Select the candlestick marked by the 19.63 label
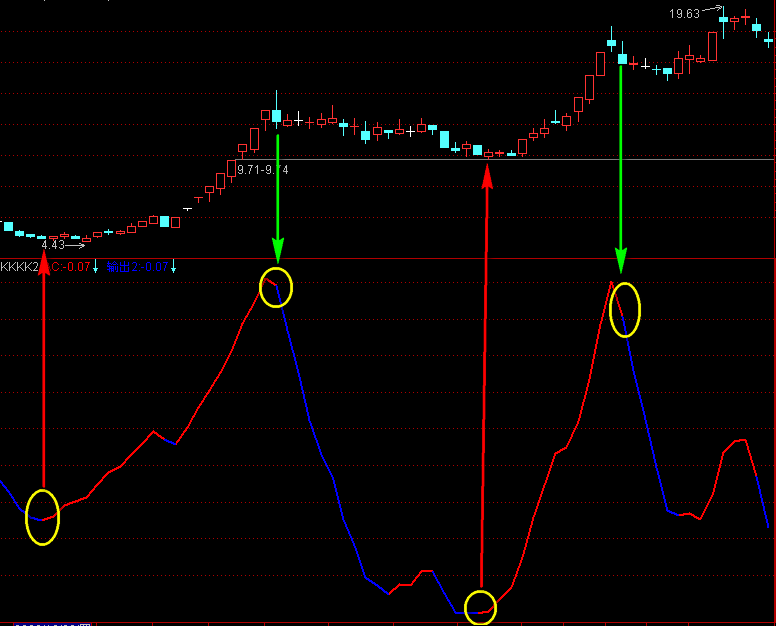The width and height of the screenshot is (776, 626). [x=724, y=21]
